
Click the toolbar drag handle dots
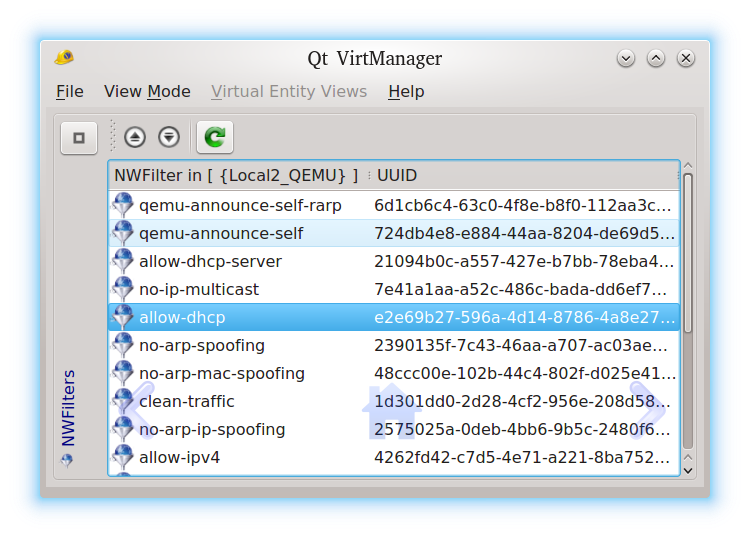click(x=113, y=136)
